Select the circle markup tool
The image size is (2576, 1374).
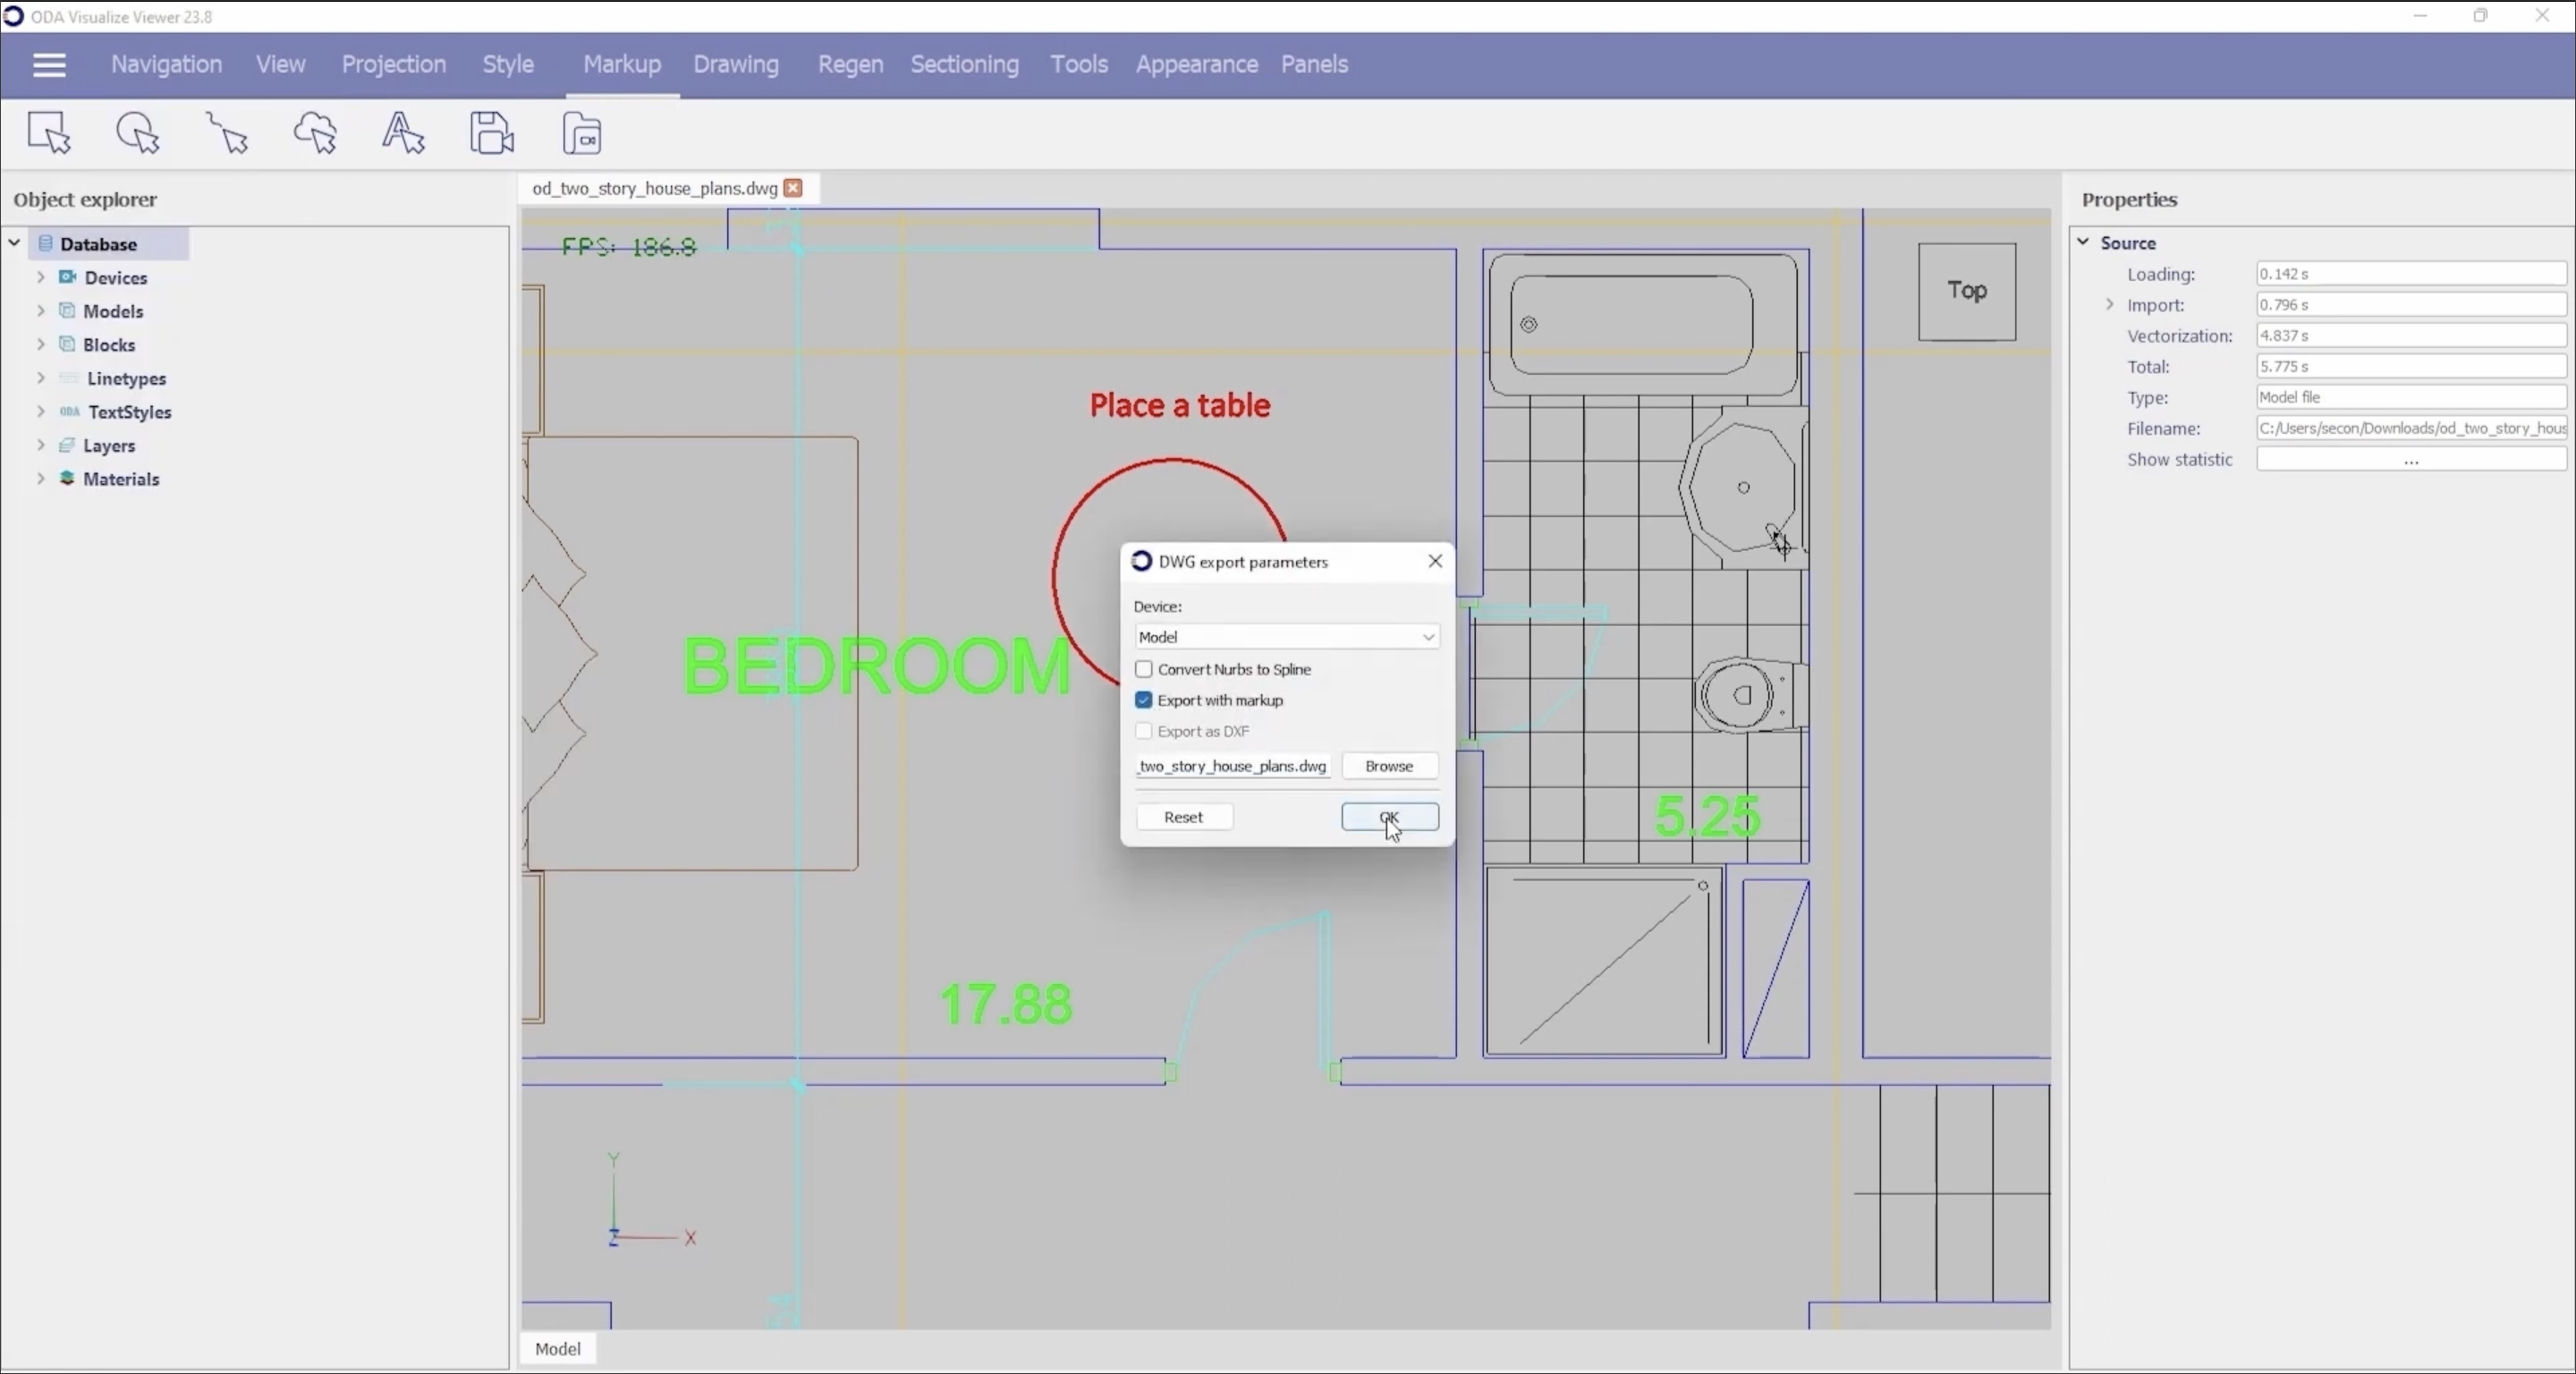(138, 133)
